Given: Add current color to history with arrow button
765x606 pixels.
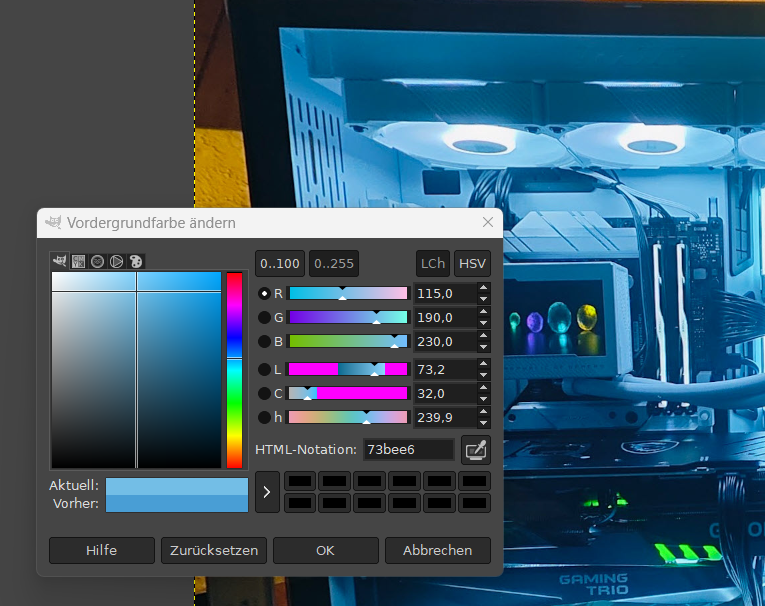Looking at the screenshot, I should 267,492.
